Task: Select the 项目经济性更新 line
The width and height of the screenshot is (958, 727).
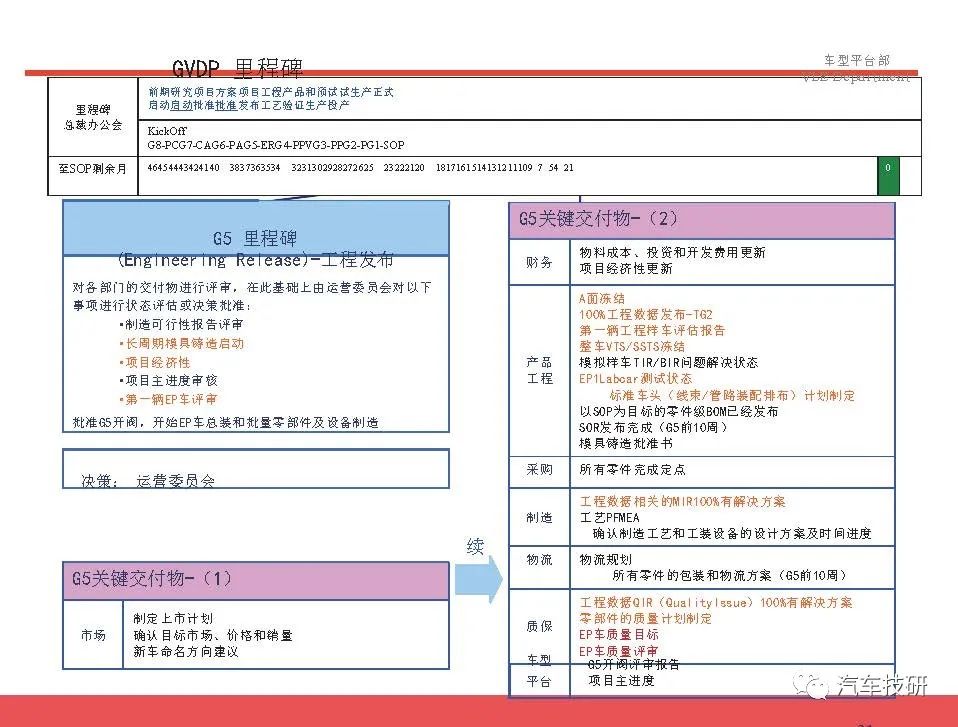Action: (626, 269)
